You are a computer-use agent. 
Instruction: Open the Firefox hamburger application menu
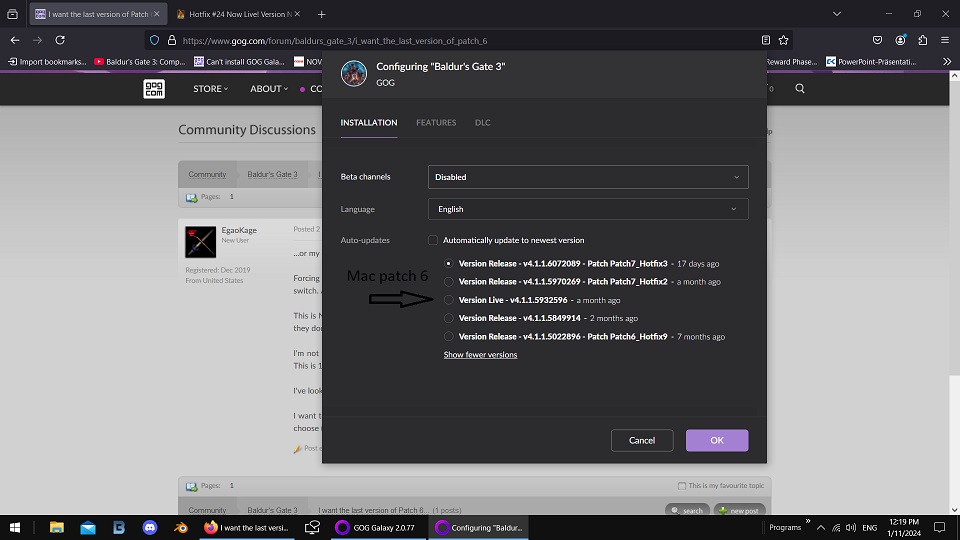(x=945, y=40)
